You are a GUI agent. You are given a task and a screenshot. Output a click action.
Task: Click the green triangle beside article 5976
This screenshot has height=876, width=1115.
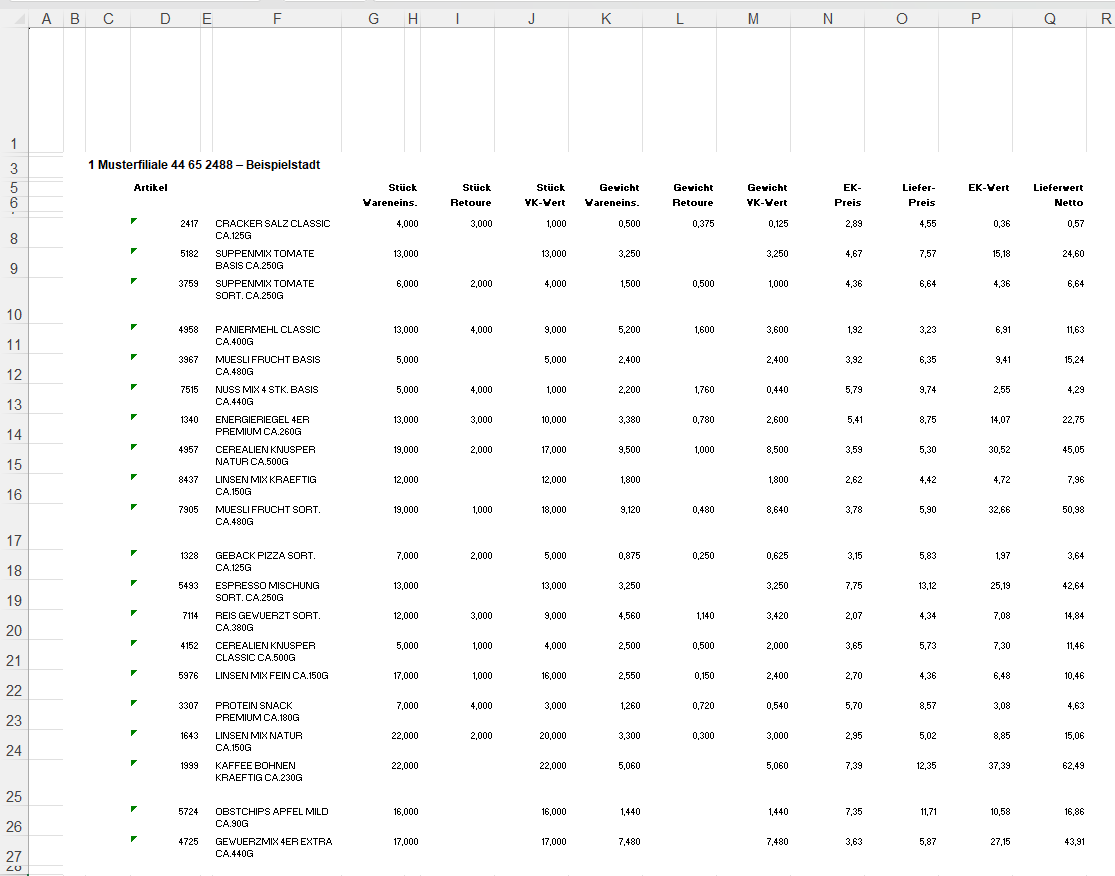(x=134, y=673)
